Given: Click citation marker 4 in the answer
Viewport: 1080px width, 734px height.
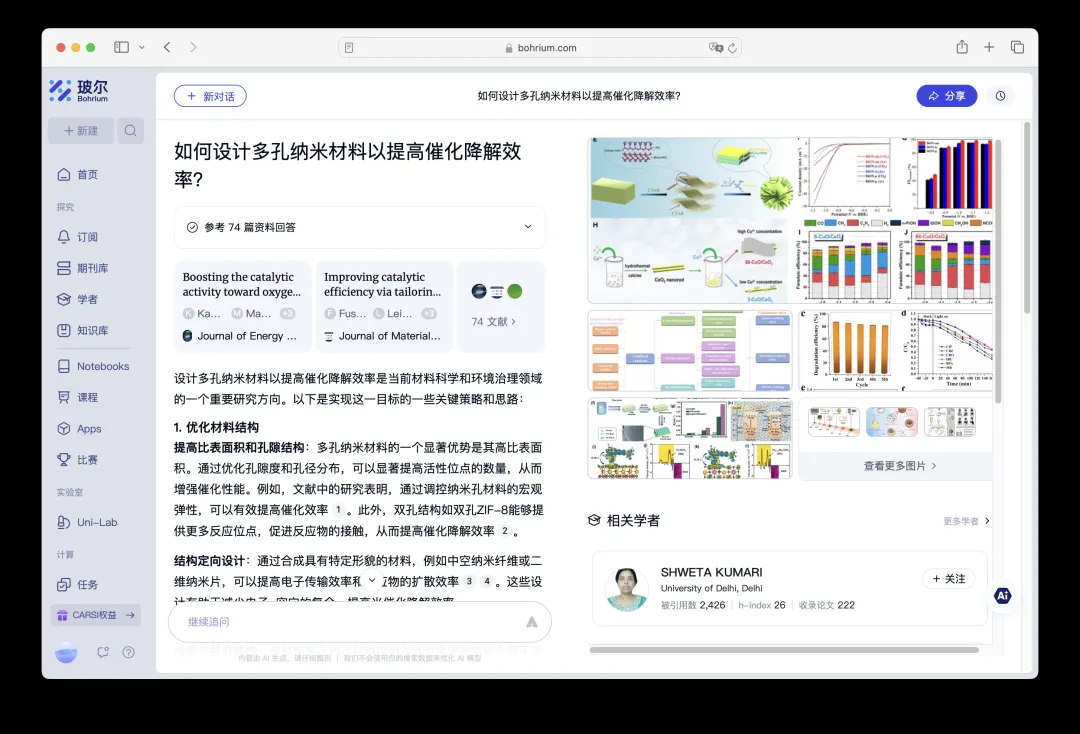Looking at the screenshot, I should pos(487,581).
